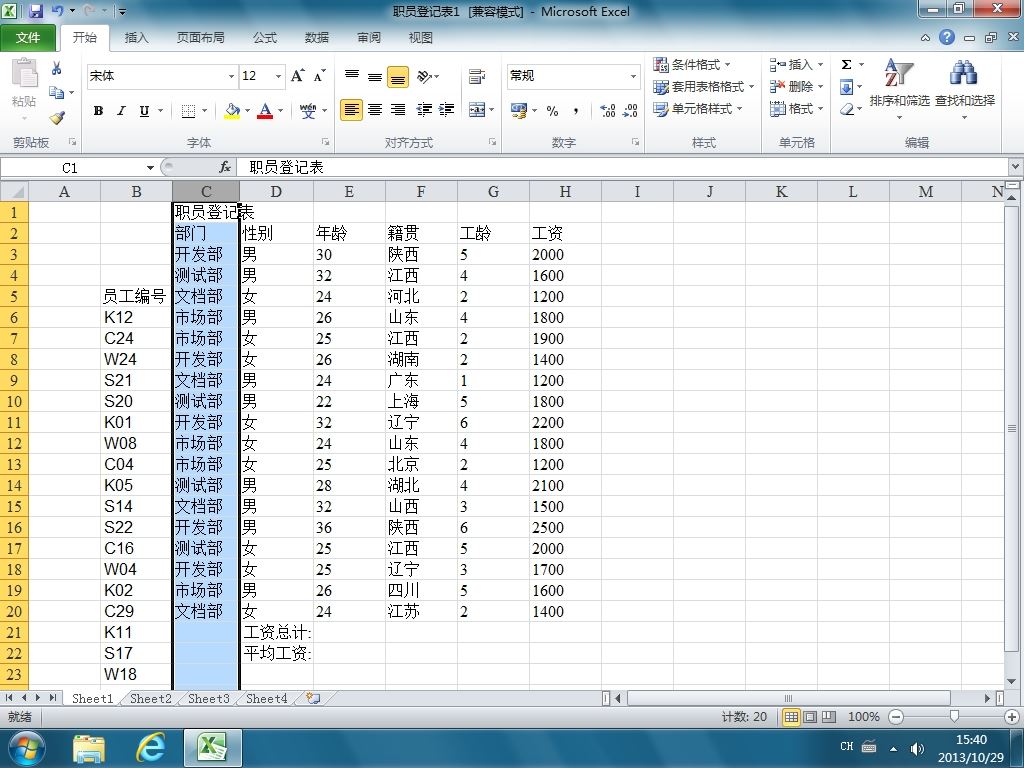
Task: Switch to Sheet2 worksheet tab
Action: 151,698
